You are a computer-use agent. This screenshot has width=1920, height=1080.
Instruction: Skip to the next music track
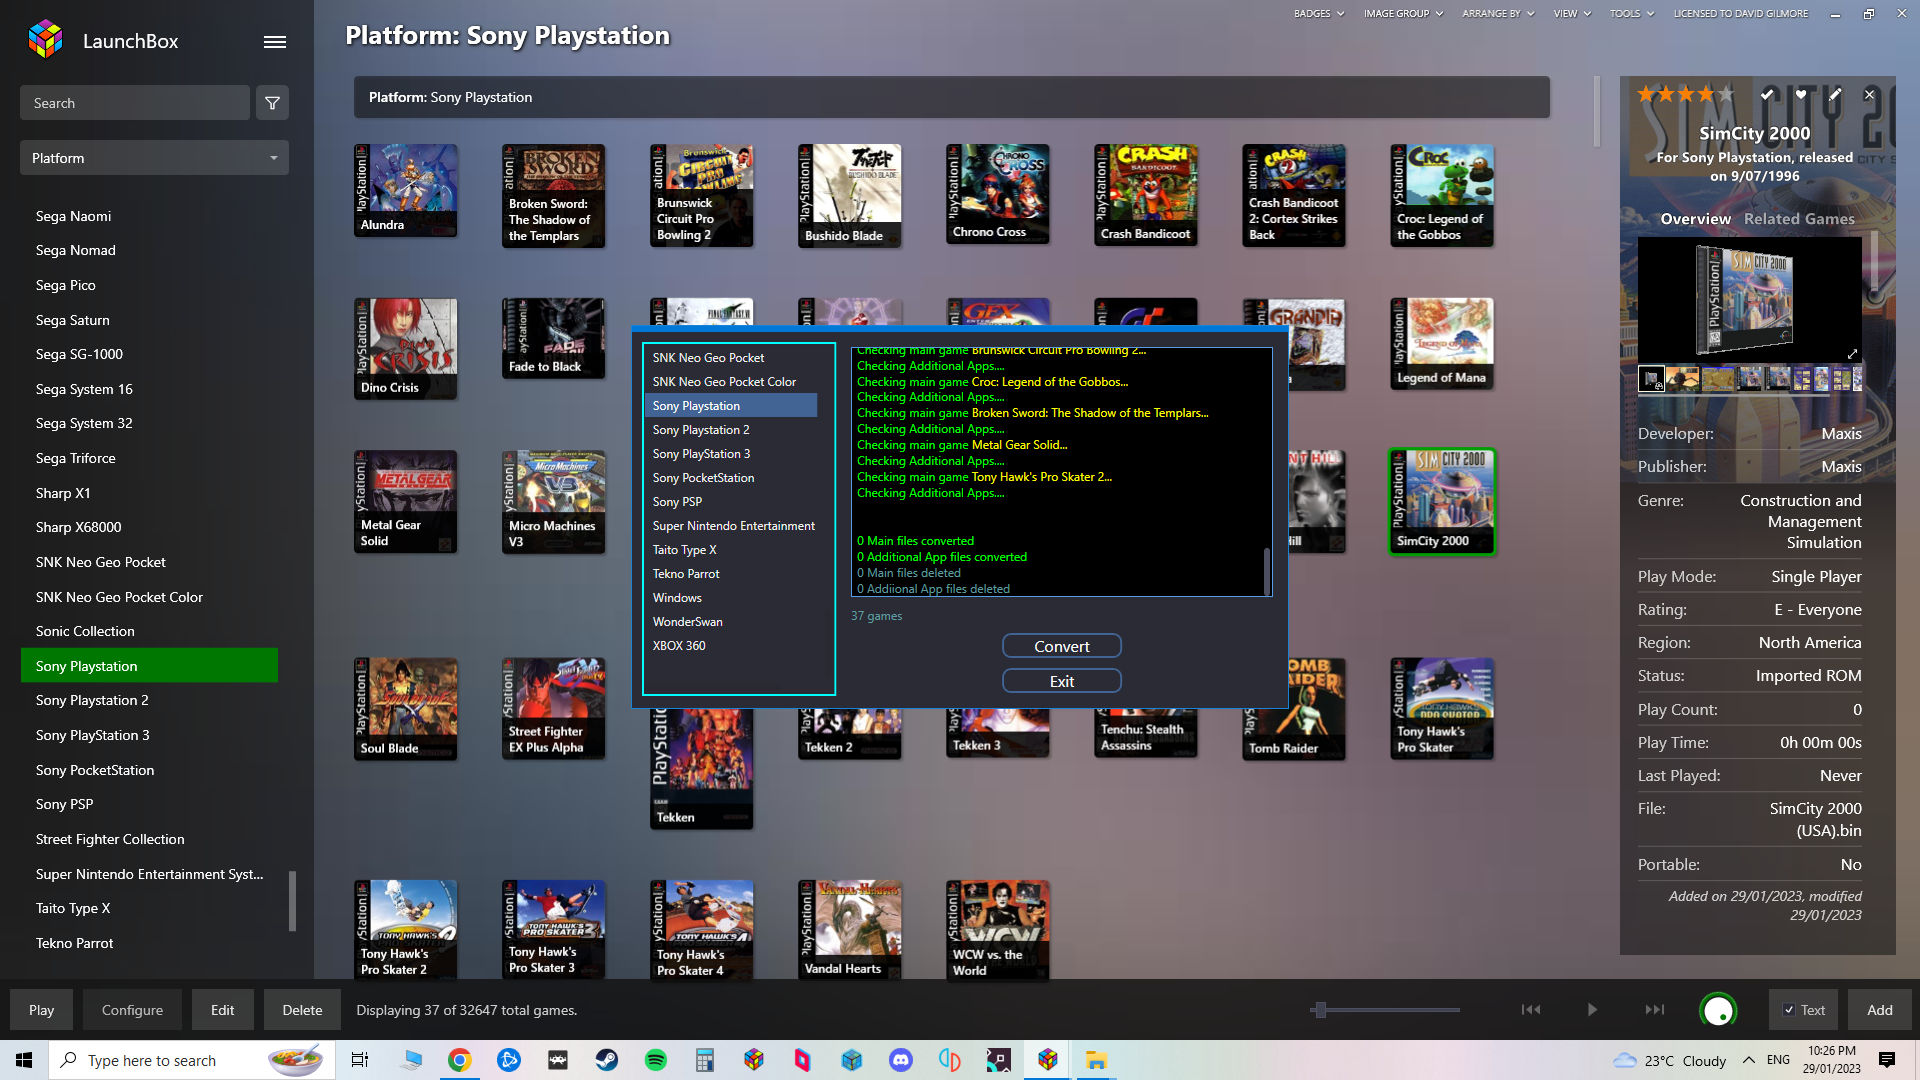click(x=1655, y=1010)
